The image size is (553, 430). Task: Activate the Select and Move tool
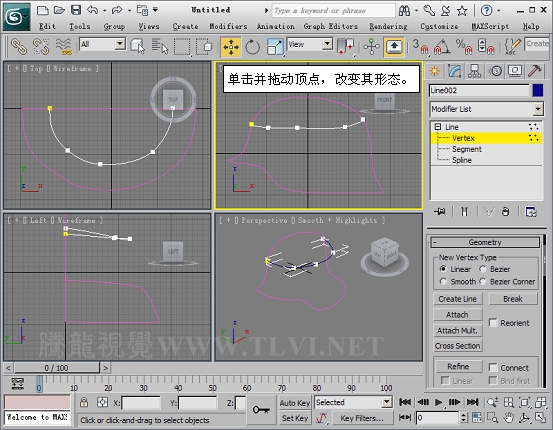(231, 47)
